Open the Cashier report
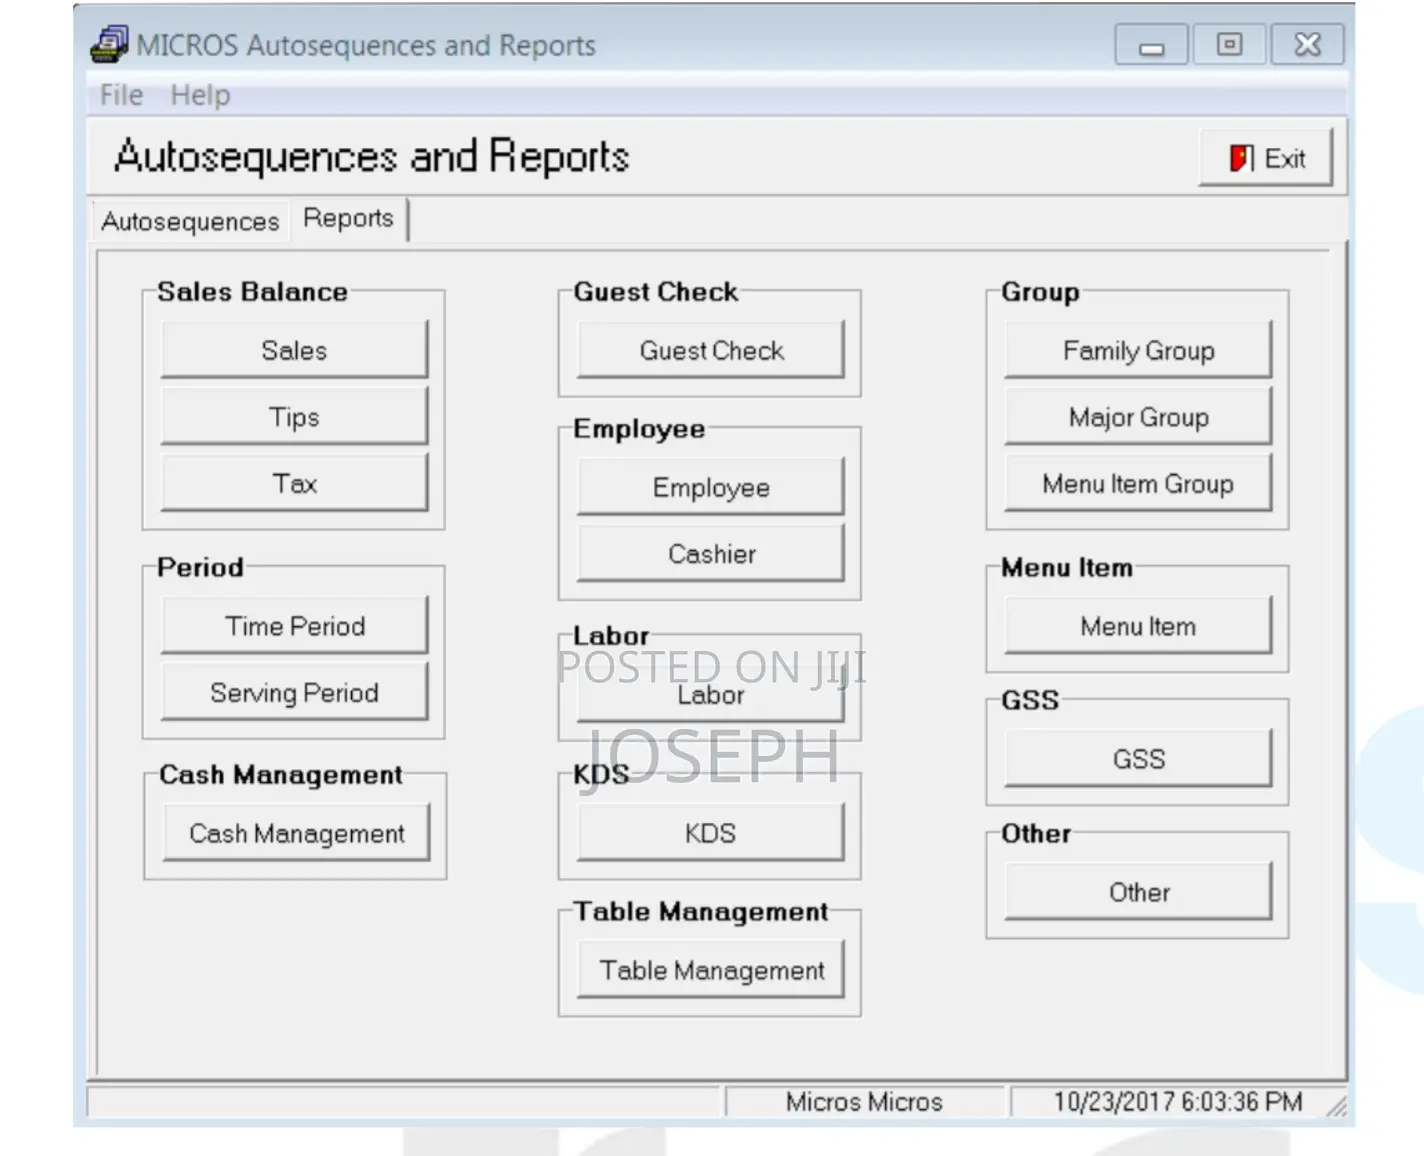This screenshot has width=1424, height=1156. tap(711, 554)
